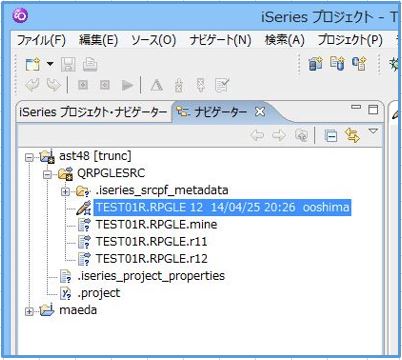Close the ナビゲーター tab
Image resolution: width=402 pixels, height=360 pixels.
point(260,112)
